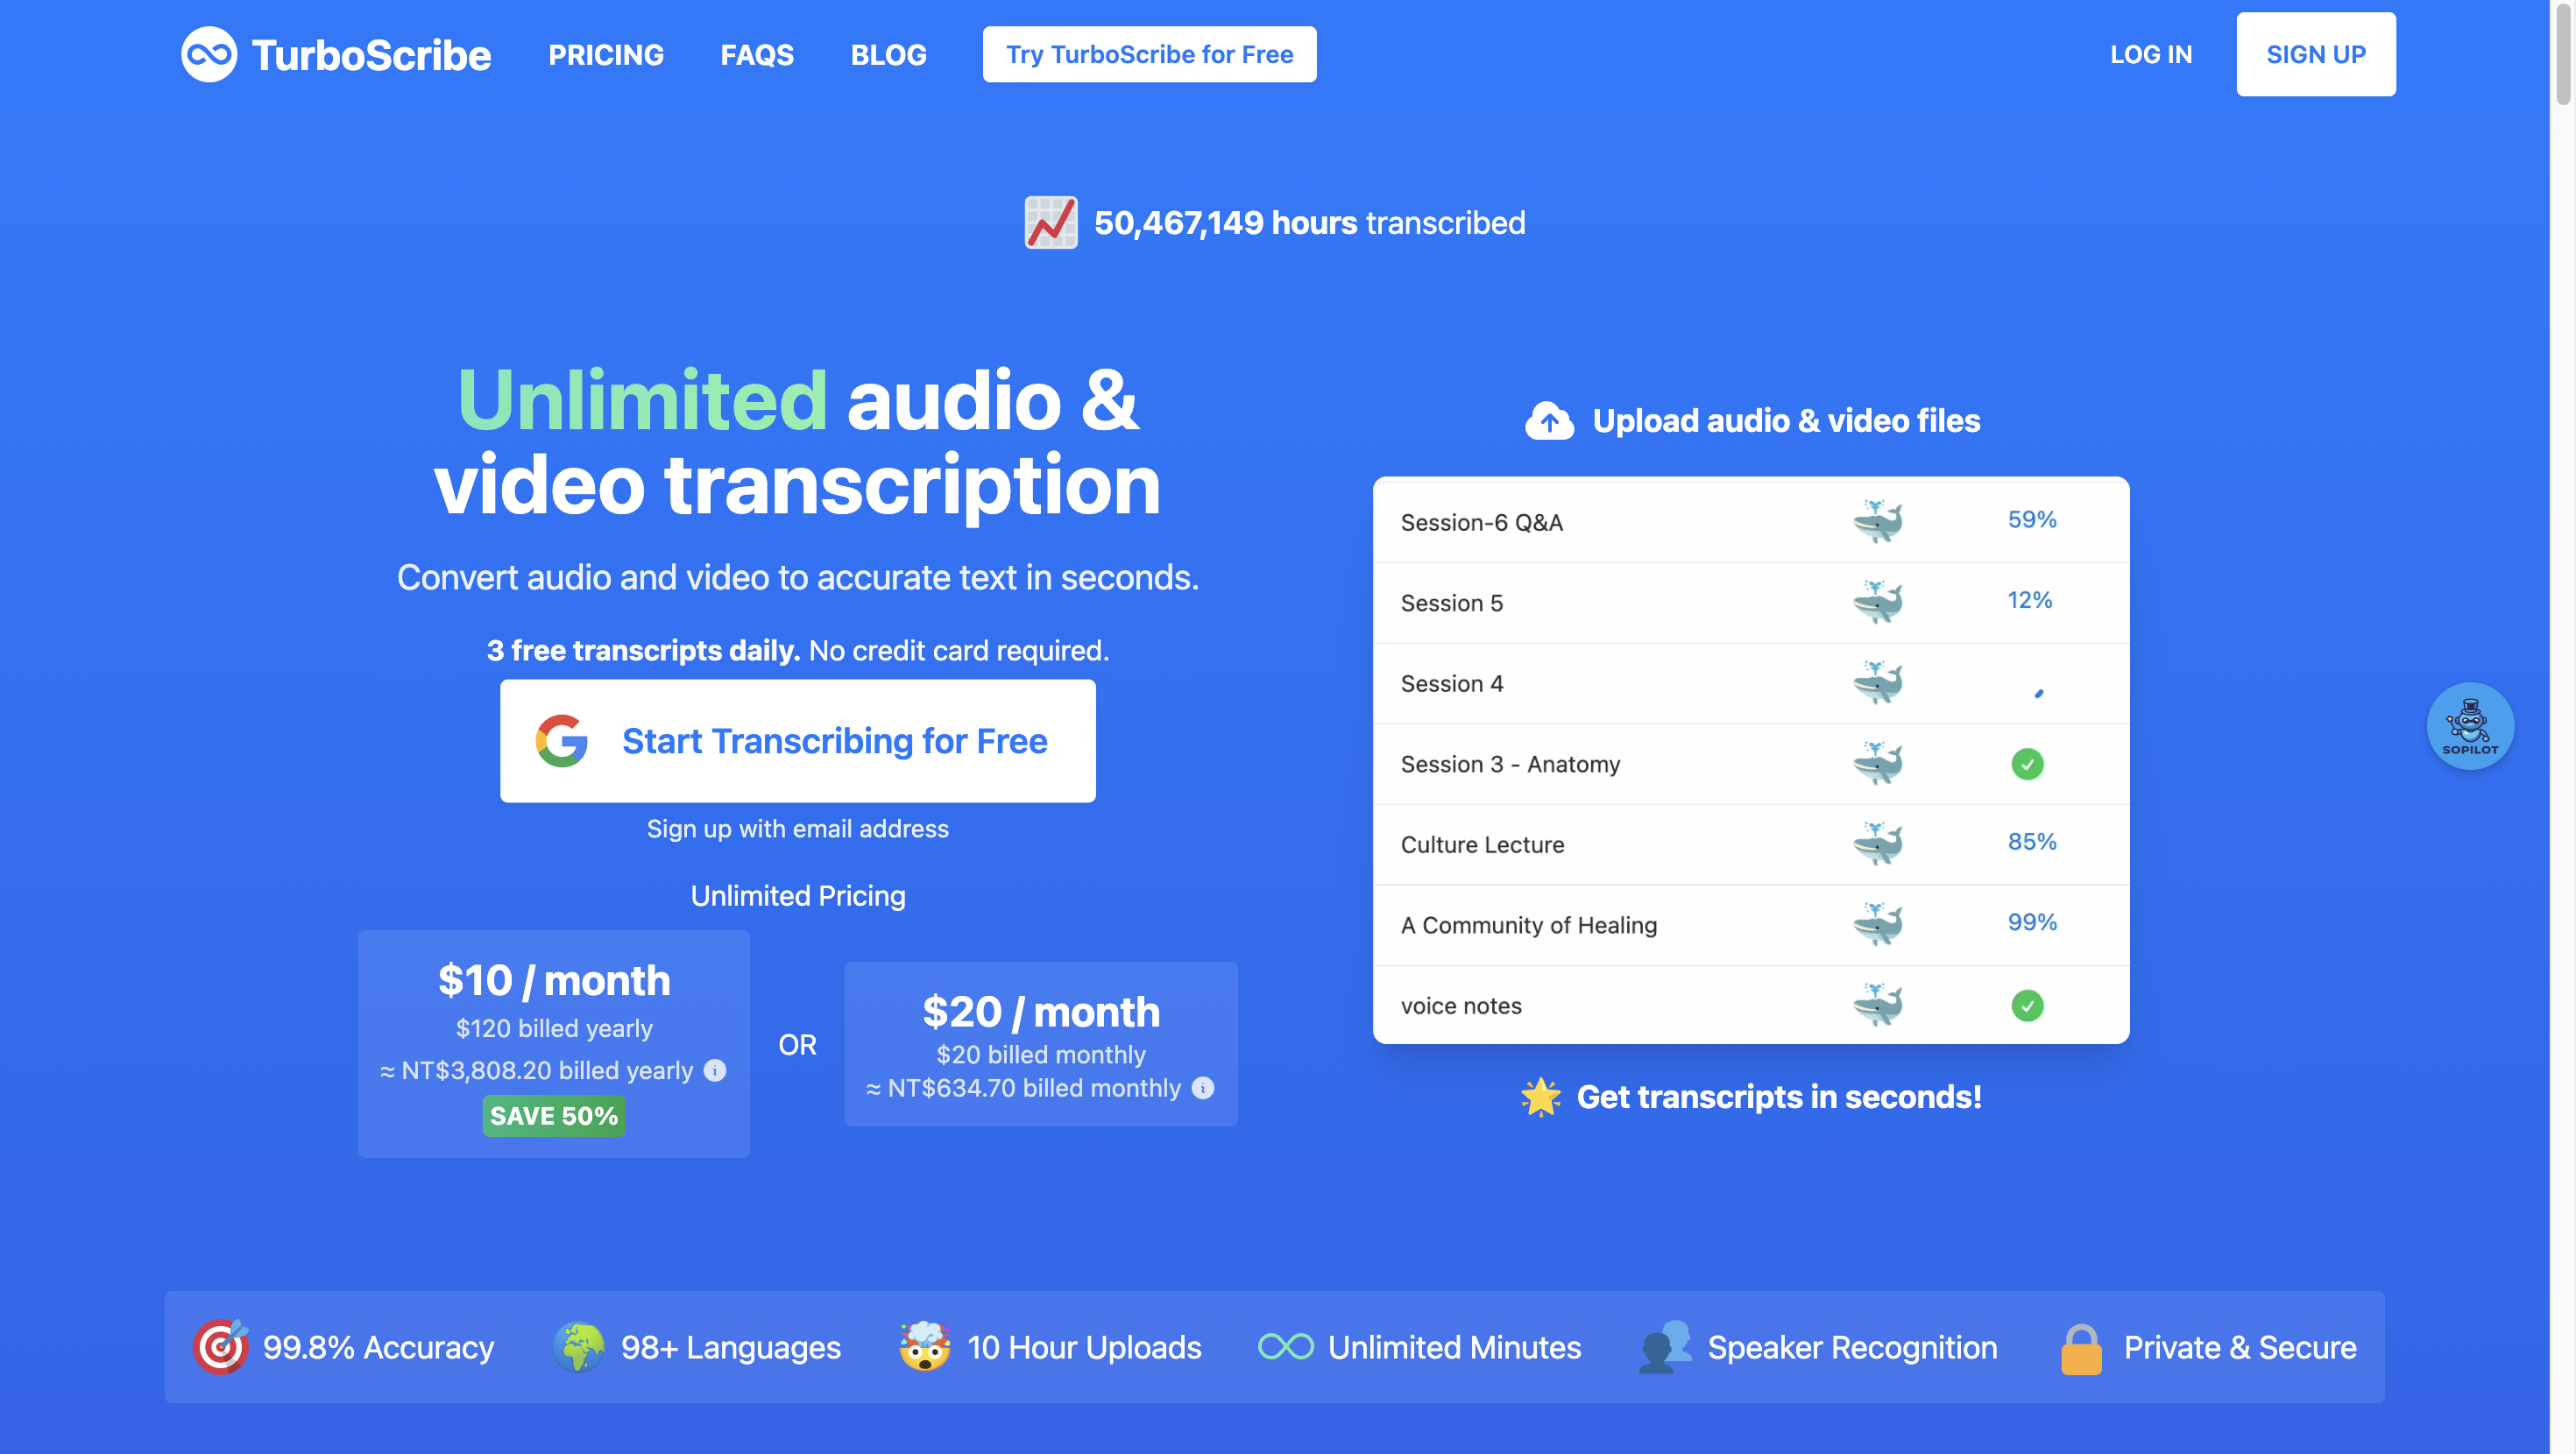2576x1454 pixels.
Task: Click the 10 Hour Uploads label
Action: 1084,1347
